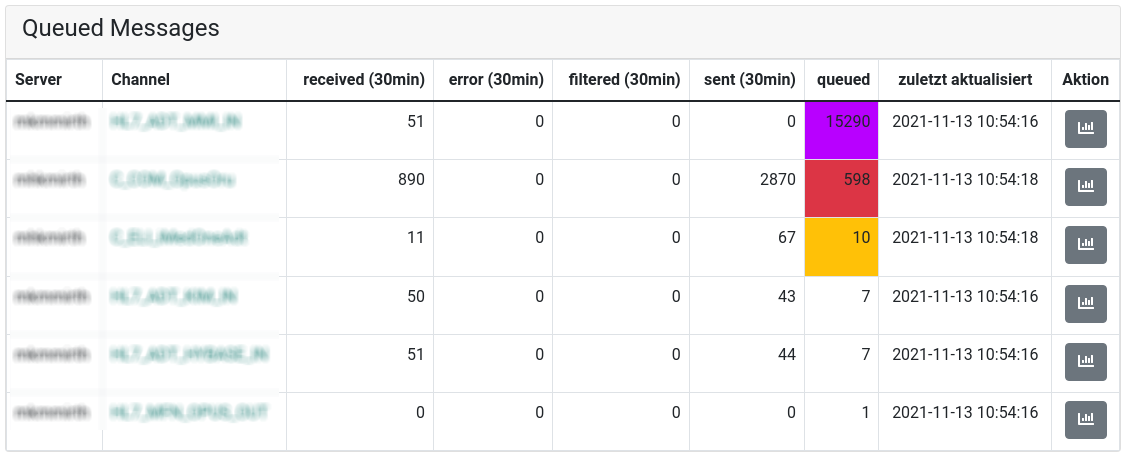Click the purple 15290 queued cell
The image size is (1126, 459).
click(842, 130)
